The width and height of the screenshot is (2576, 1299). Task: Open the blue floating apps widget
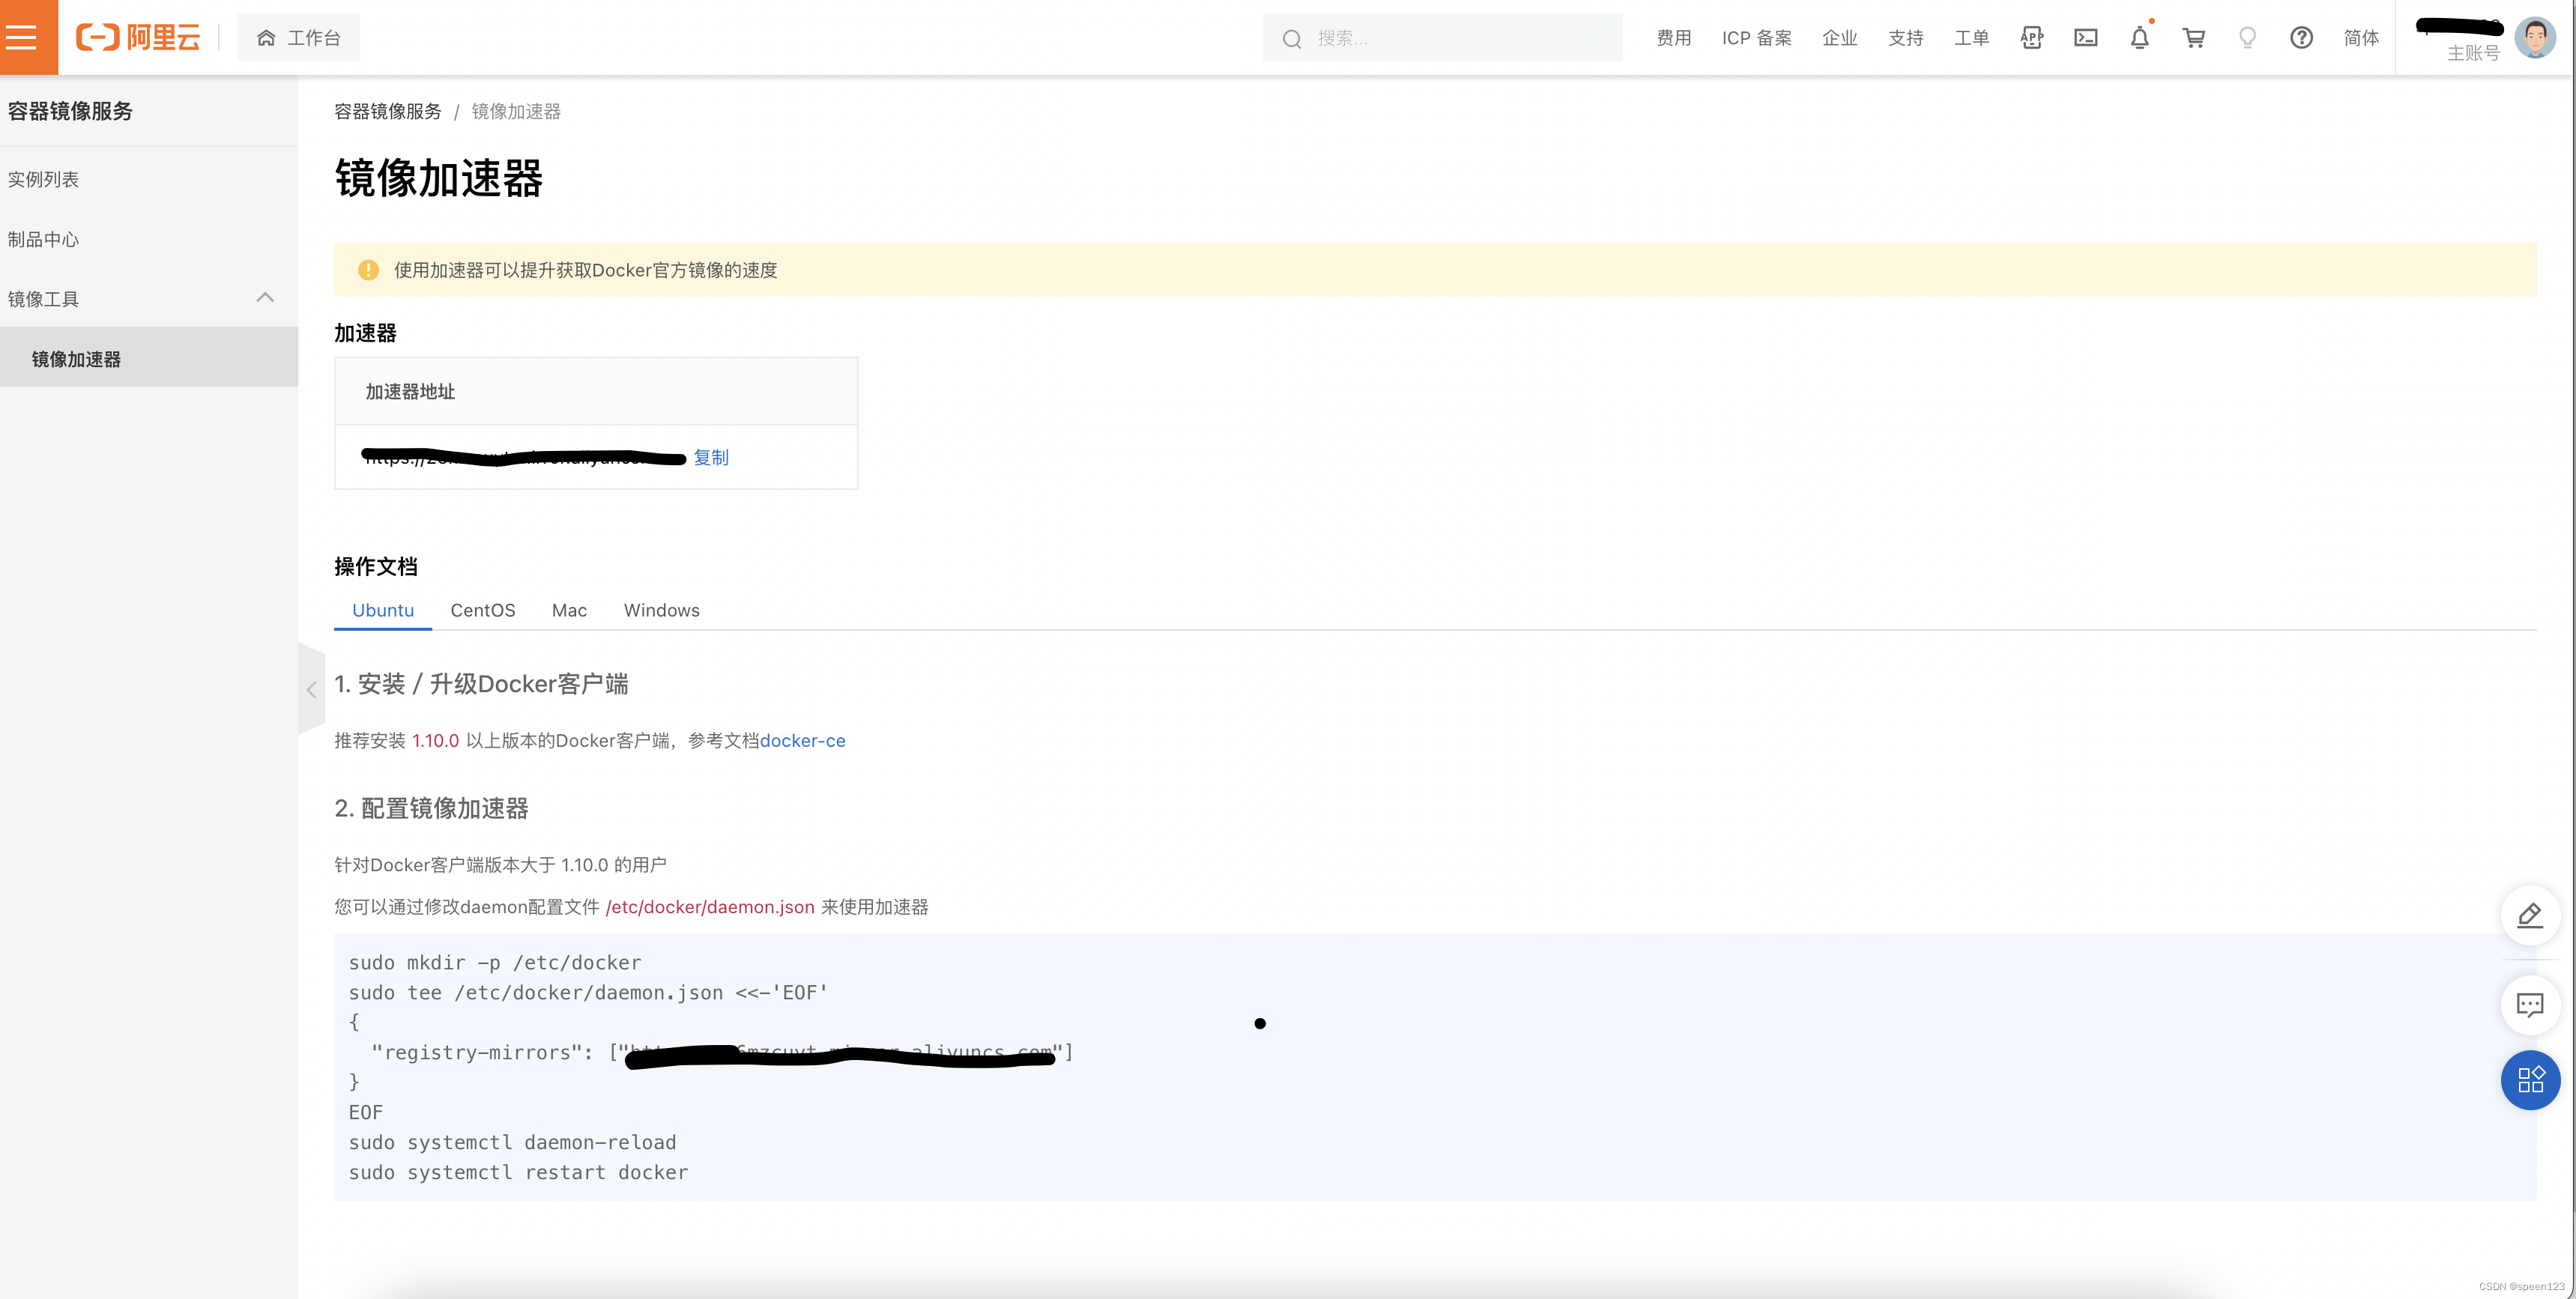2530,1080
